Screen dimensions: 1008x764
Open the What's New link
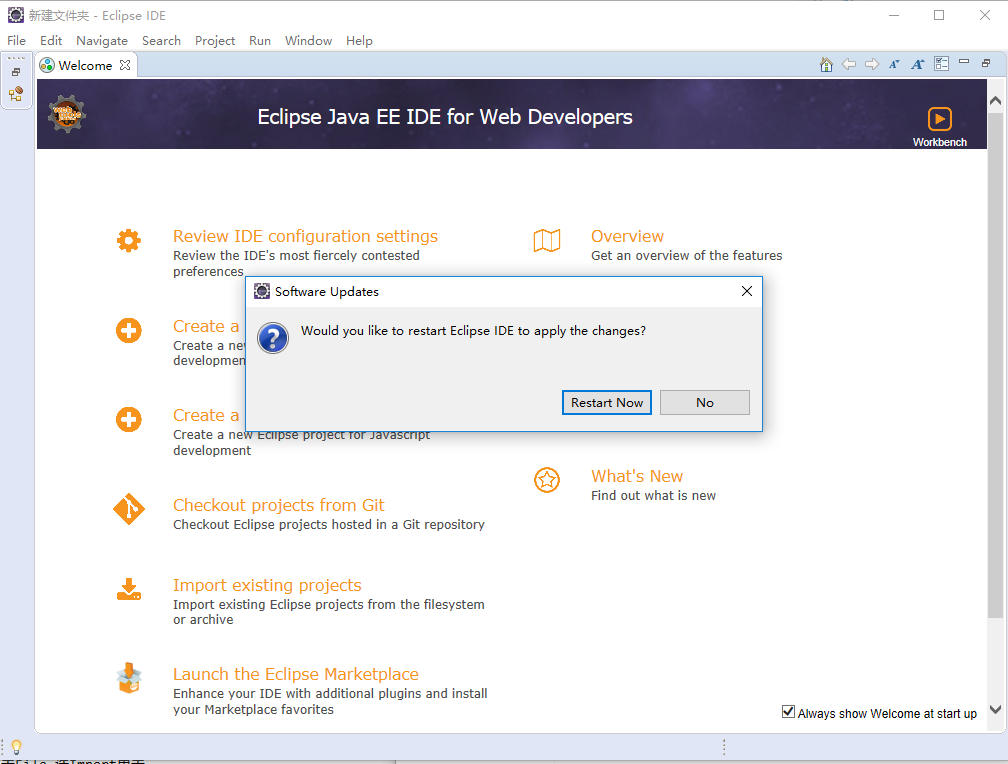pyautogui.click(x=637, y=476)
